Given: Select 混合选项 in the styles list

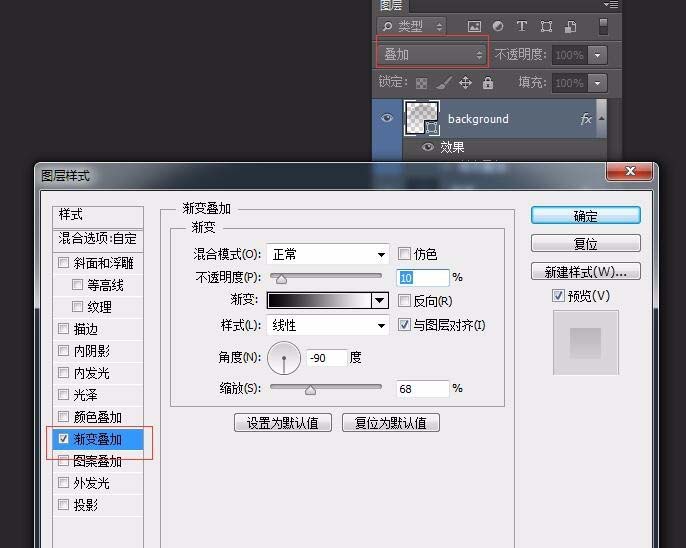Looking at the screenshot, I should pyautogui.click(x=98, y=239).
